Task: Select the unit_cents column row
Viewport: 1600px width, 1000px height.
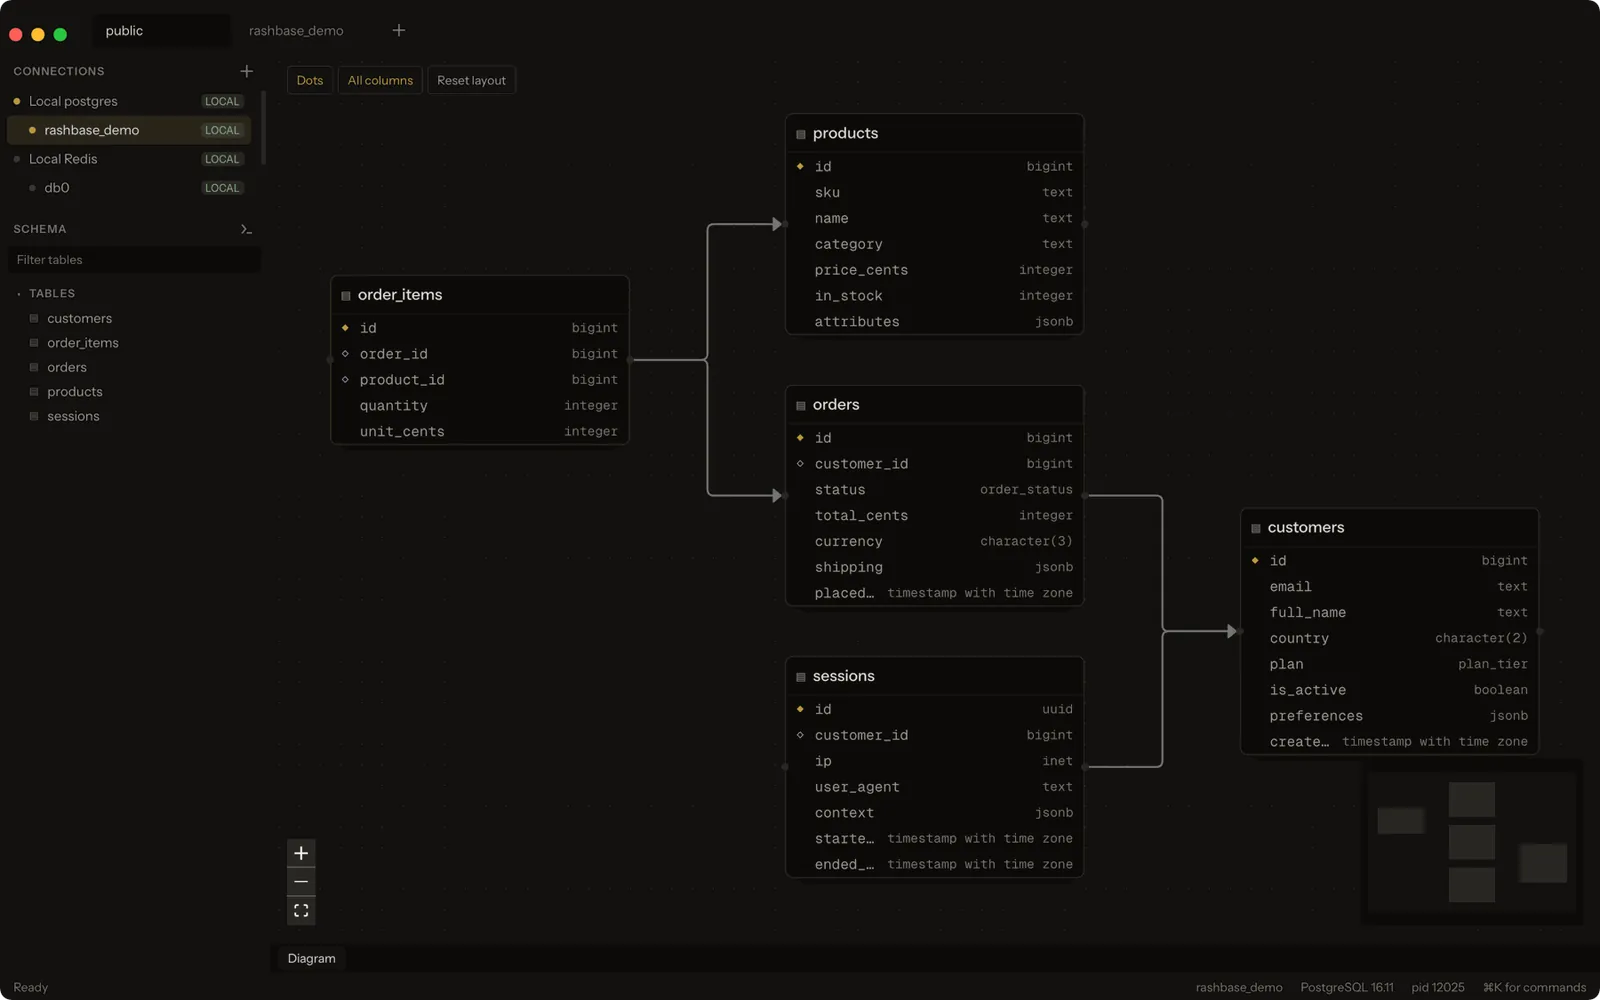Action: click(480, 432)
